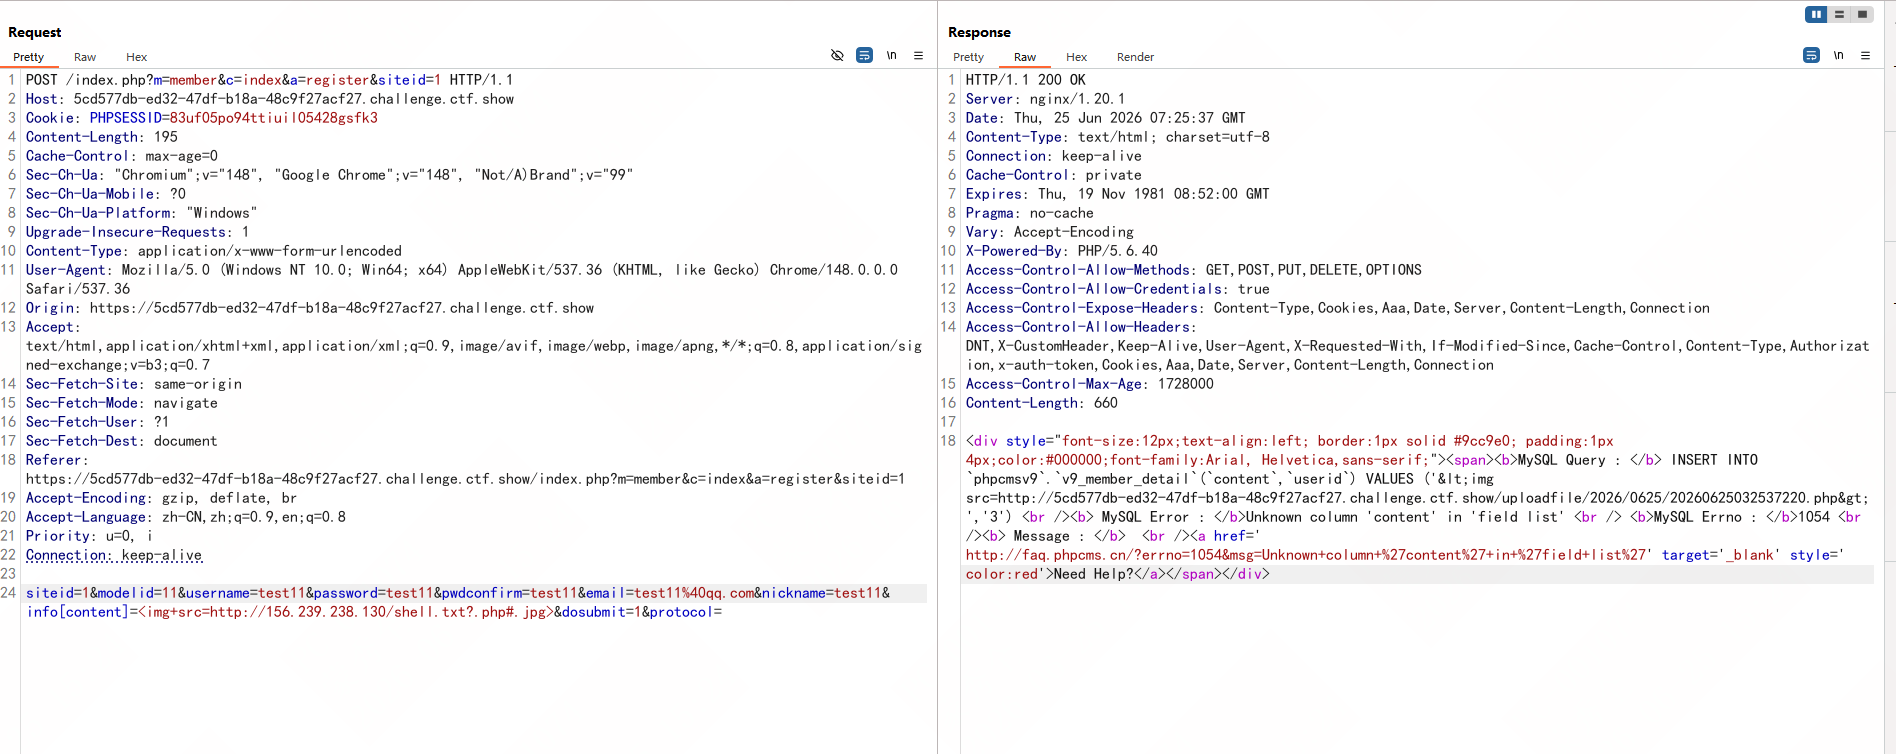Switch Request view to Pretty tab

(x=28, y=57)
